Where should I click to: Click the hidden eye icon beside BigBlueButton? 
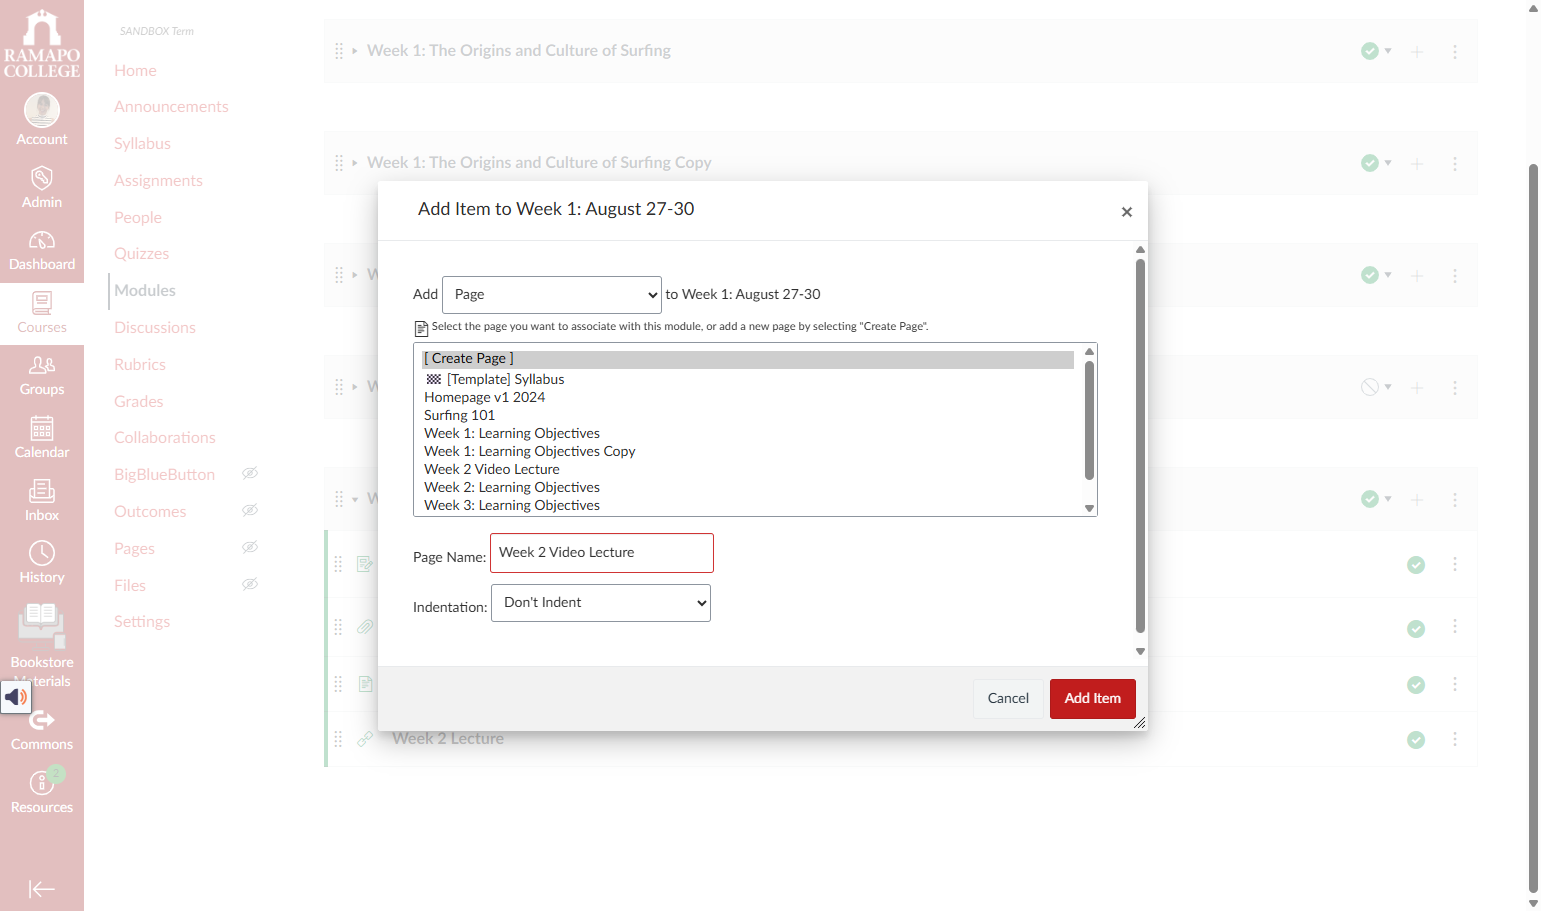[250, 473]
